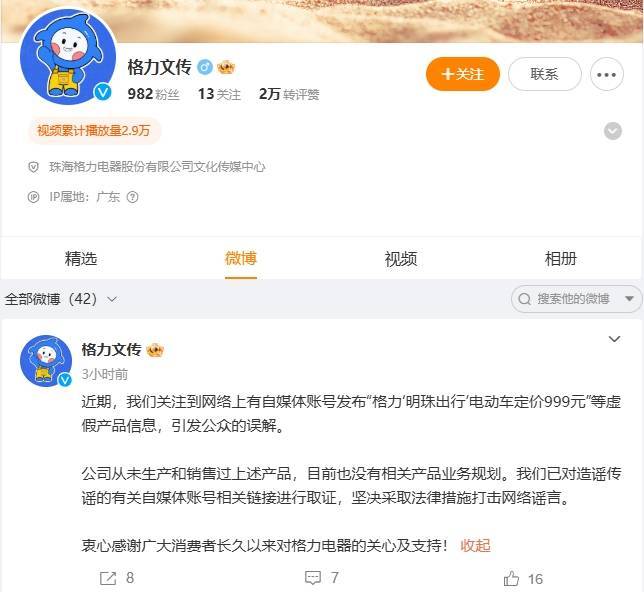Expand profile details with the round chevron

(613, 131)
